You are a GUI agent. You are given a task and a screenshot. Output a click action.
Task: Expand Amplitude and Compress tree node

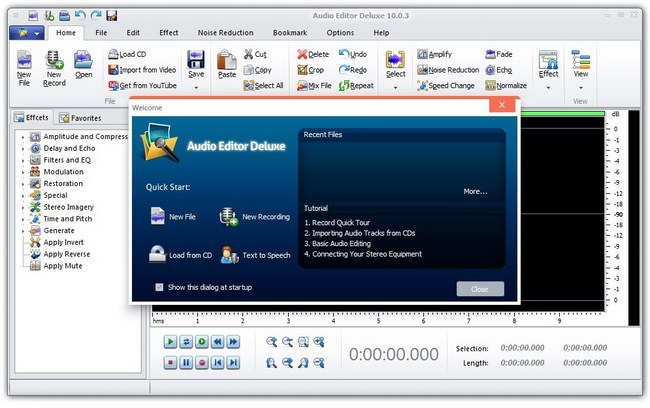[23, 137]
